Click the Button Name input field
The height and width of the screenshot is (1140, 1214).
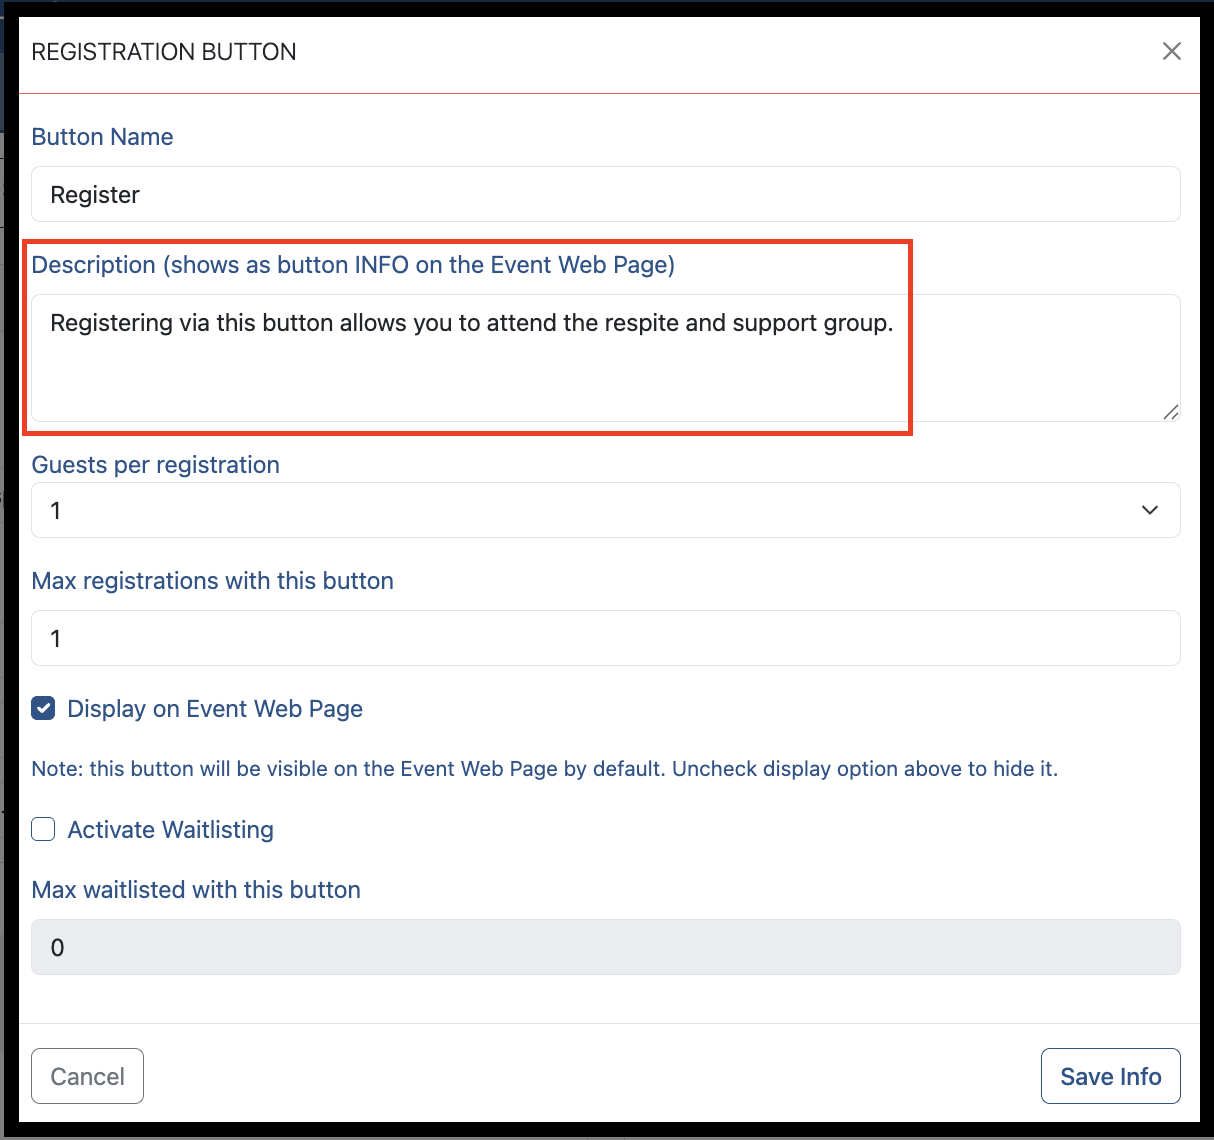(x=606, y=194)
